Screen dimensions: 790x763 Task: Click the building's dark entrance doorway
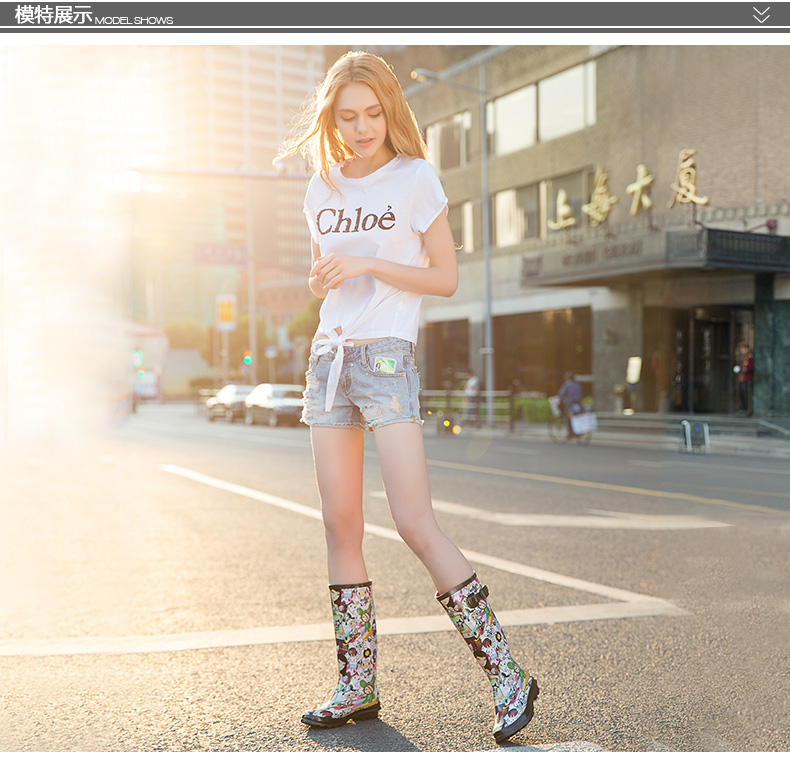(711, 360)
